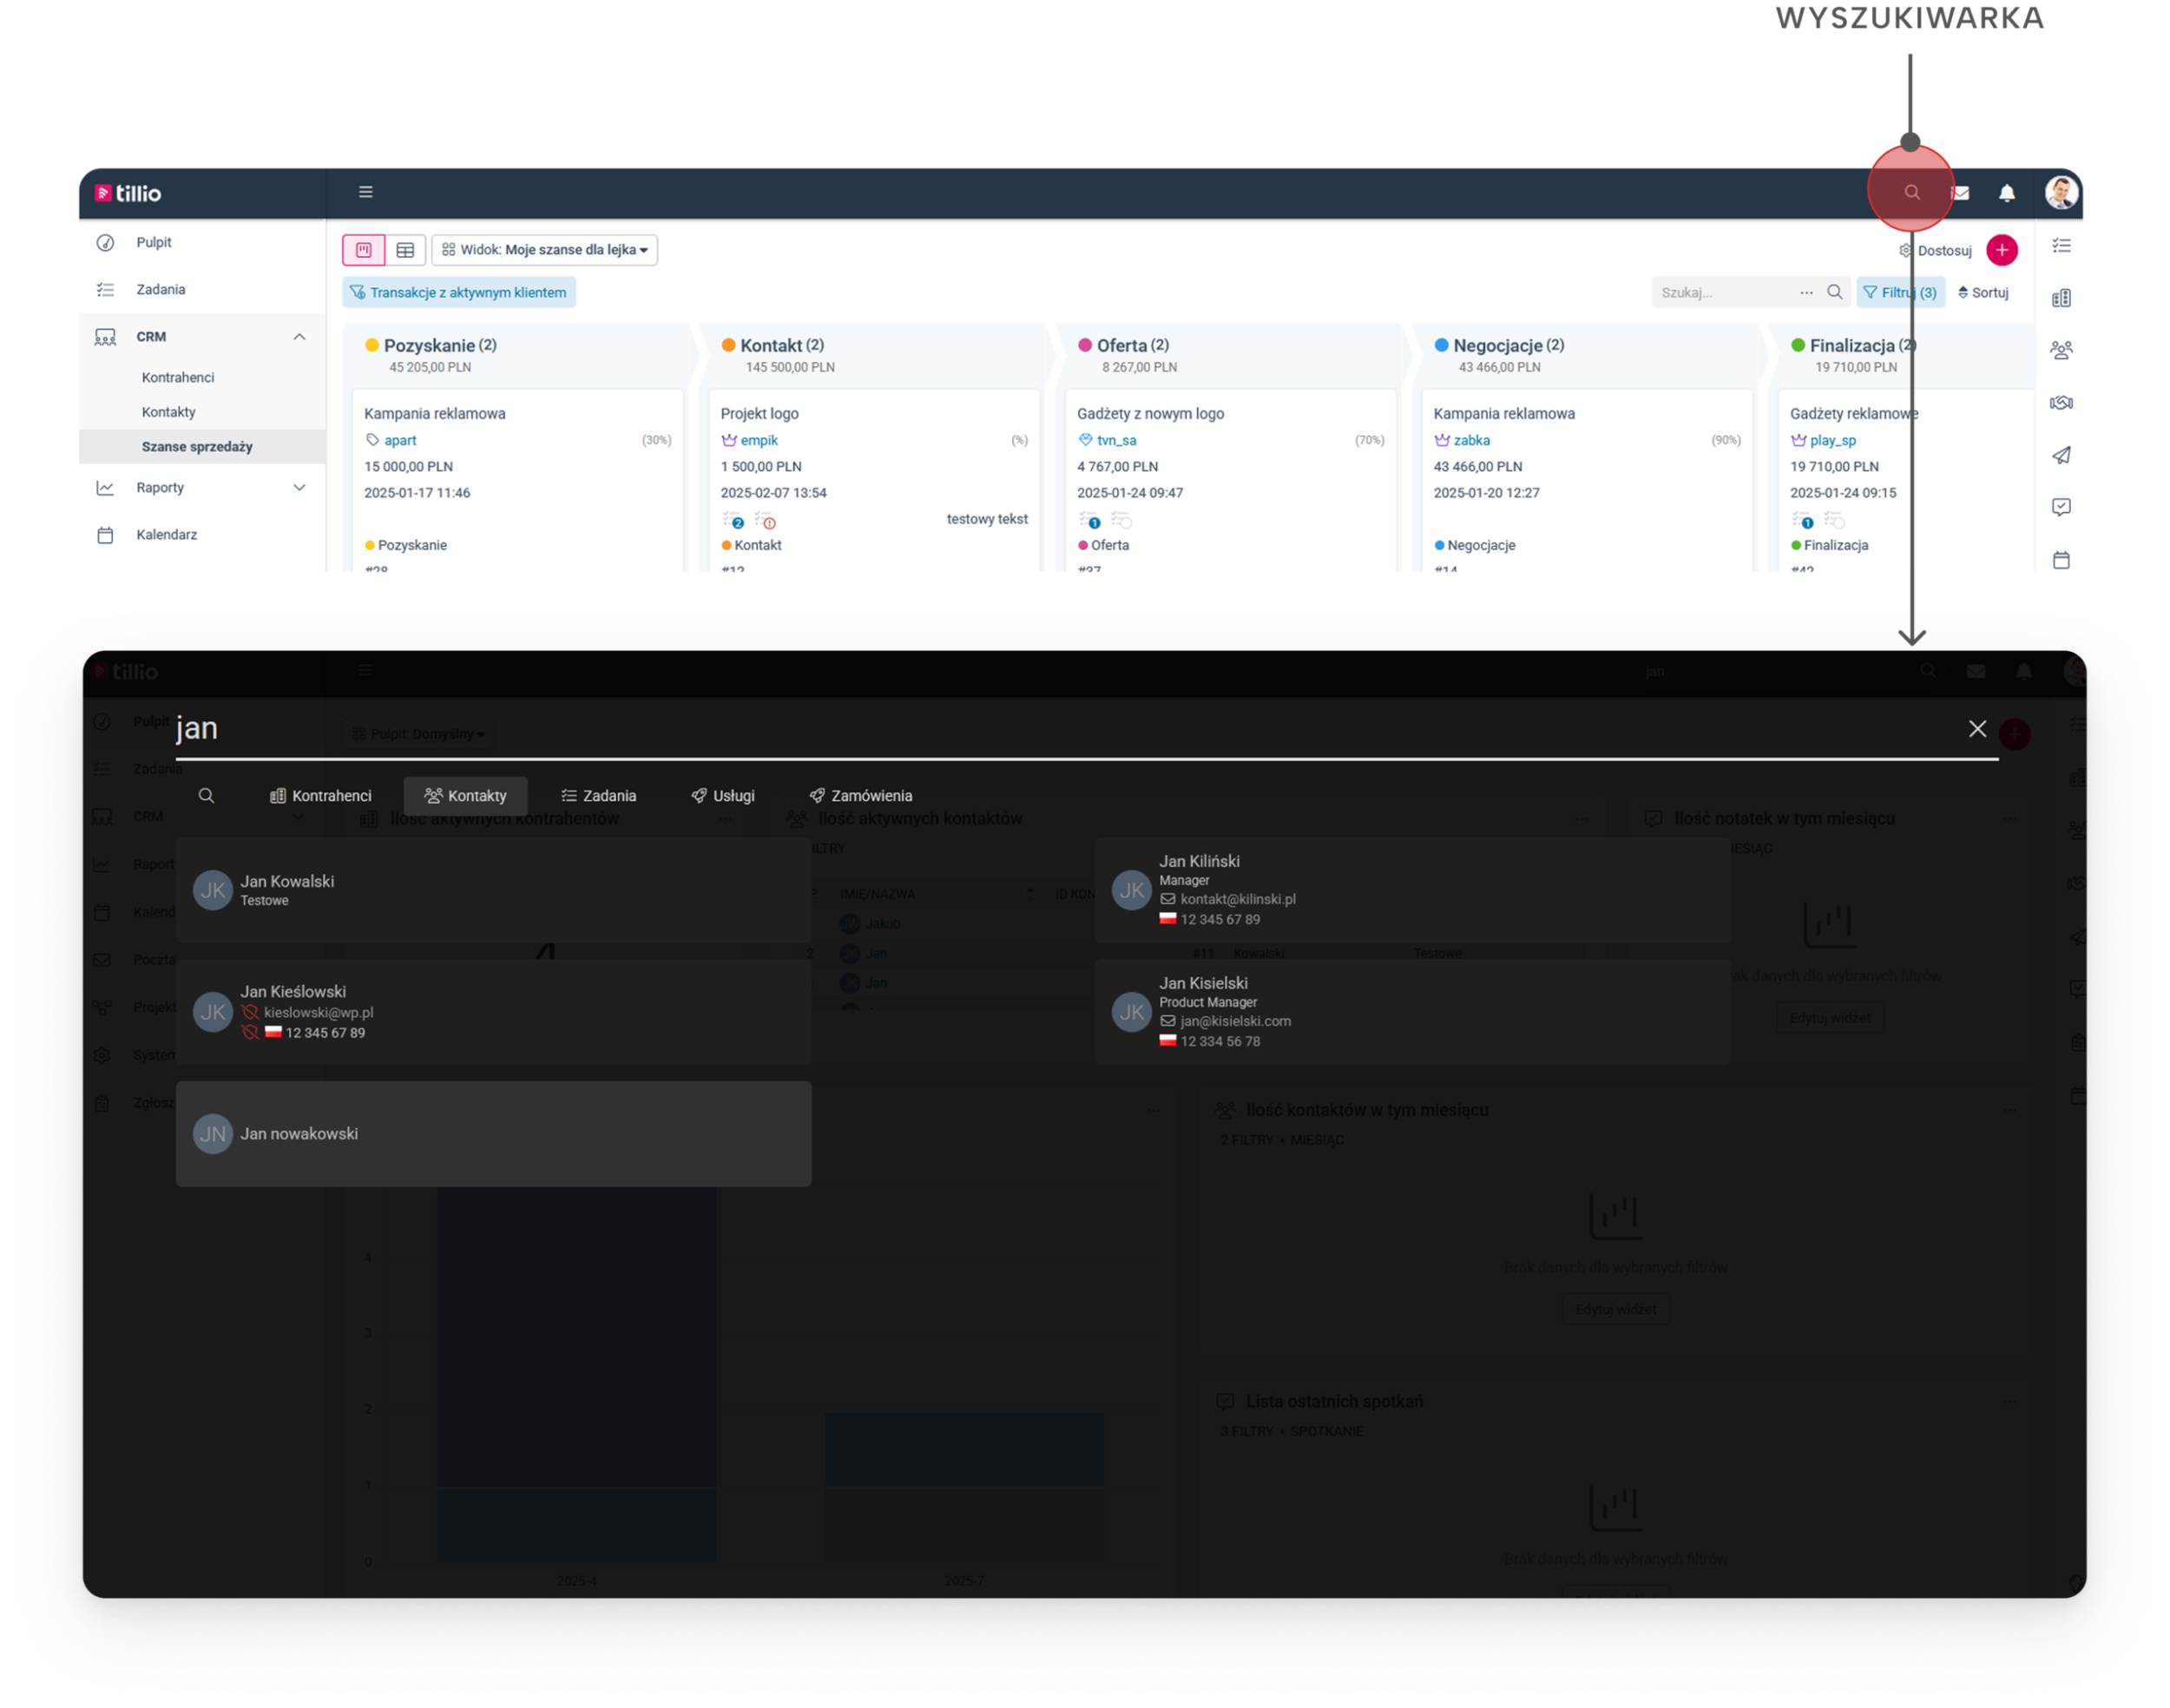Open the note check icon in right rail
Viewport: 2170px width, 1708px height.
(2061, 508)
